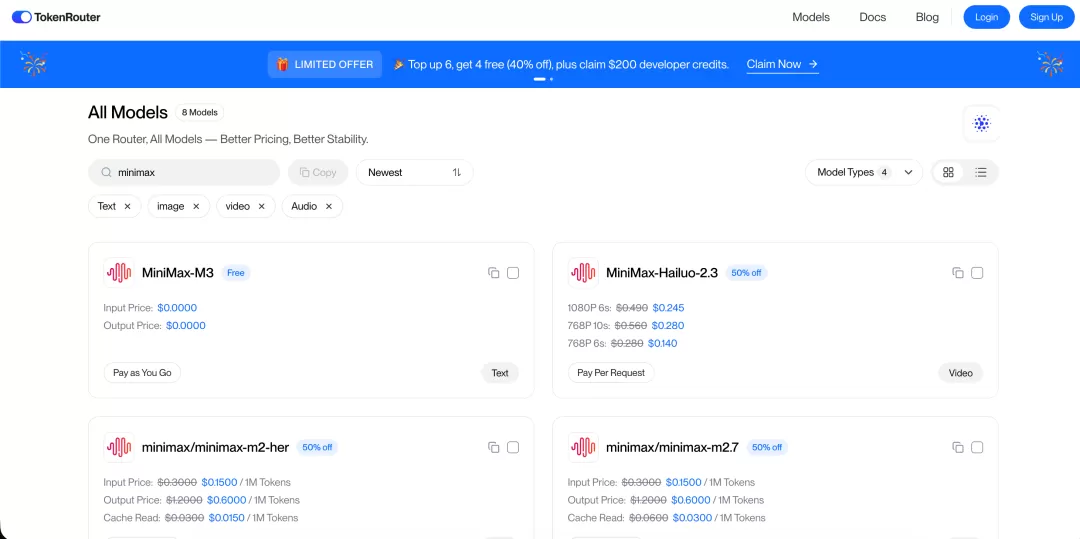Open the minimax/minimax-m2-her model title

(x=216, y=447)
